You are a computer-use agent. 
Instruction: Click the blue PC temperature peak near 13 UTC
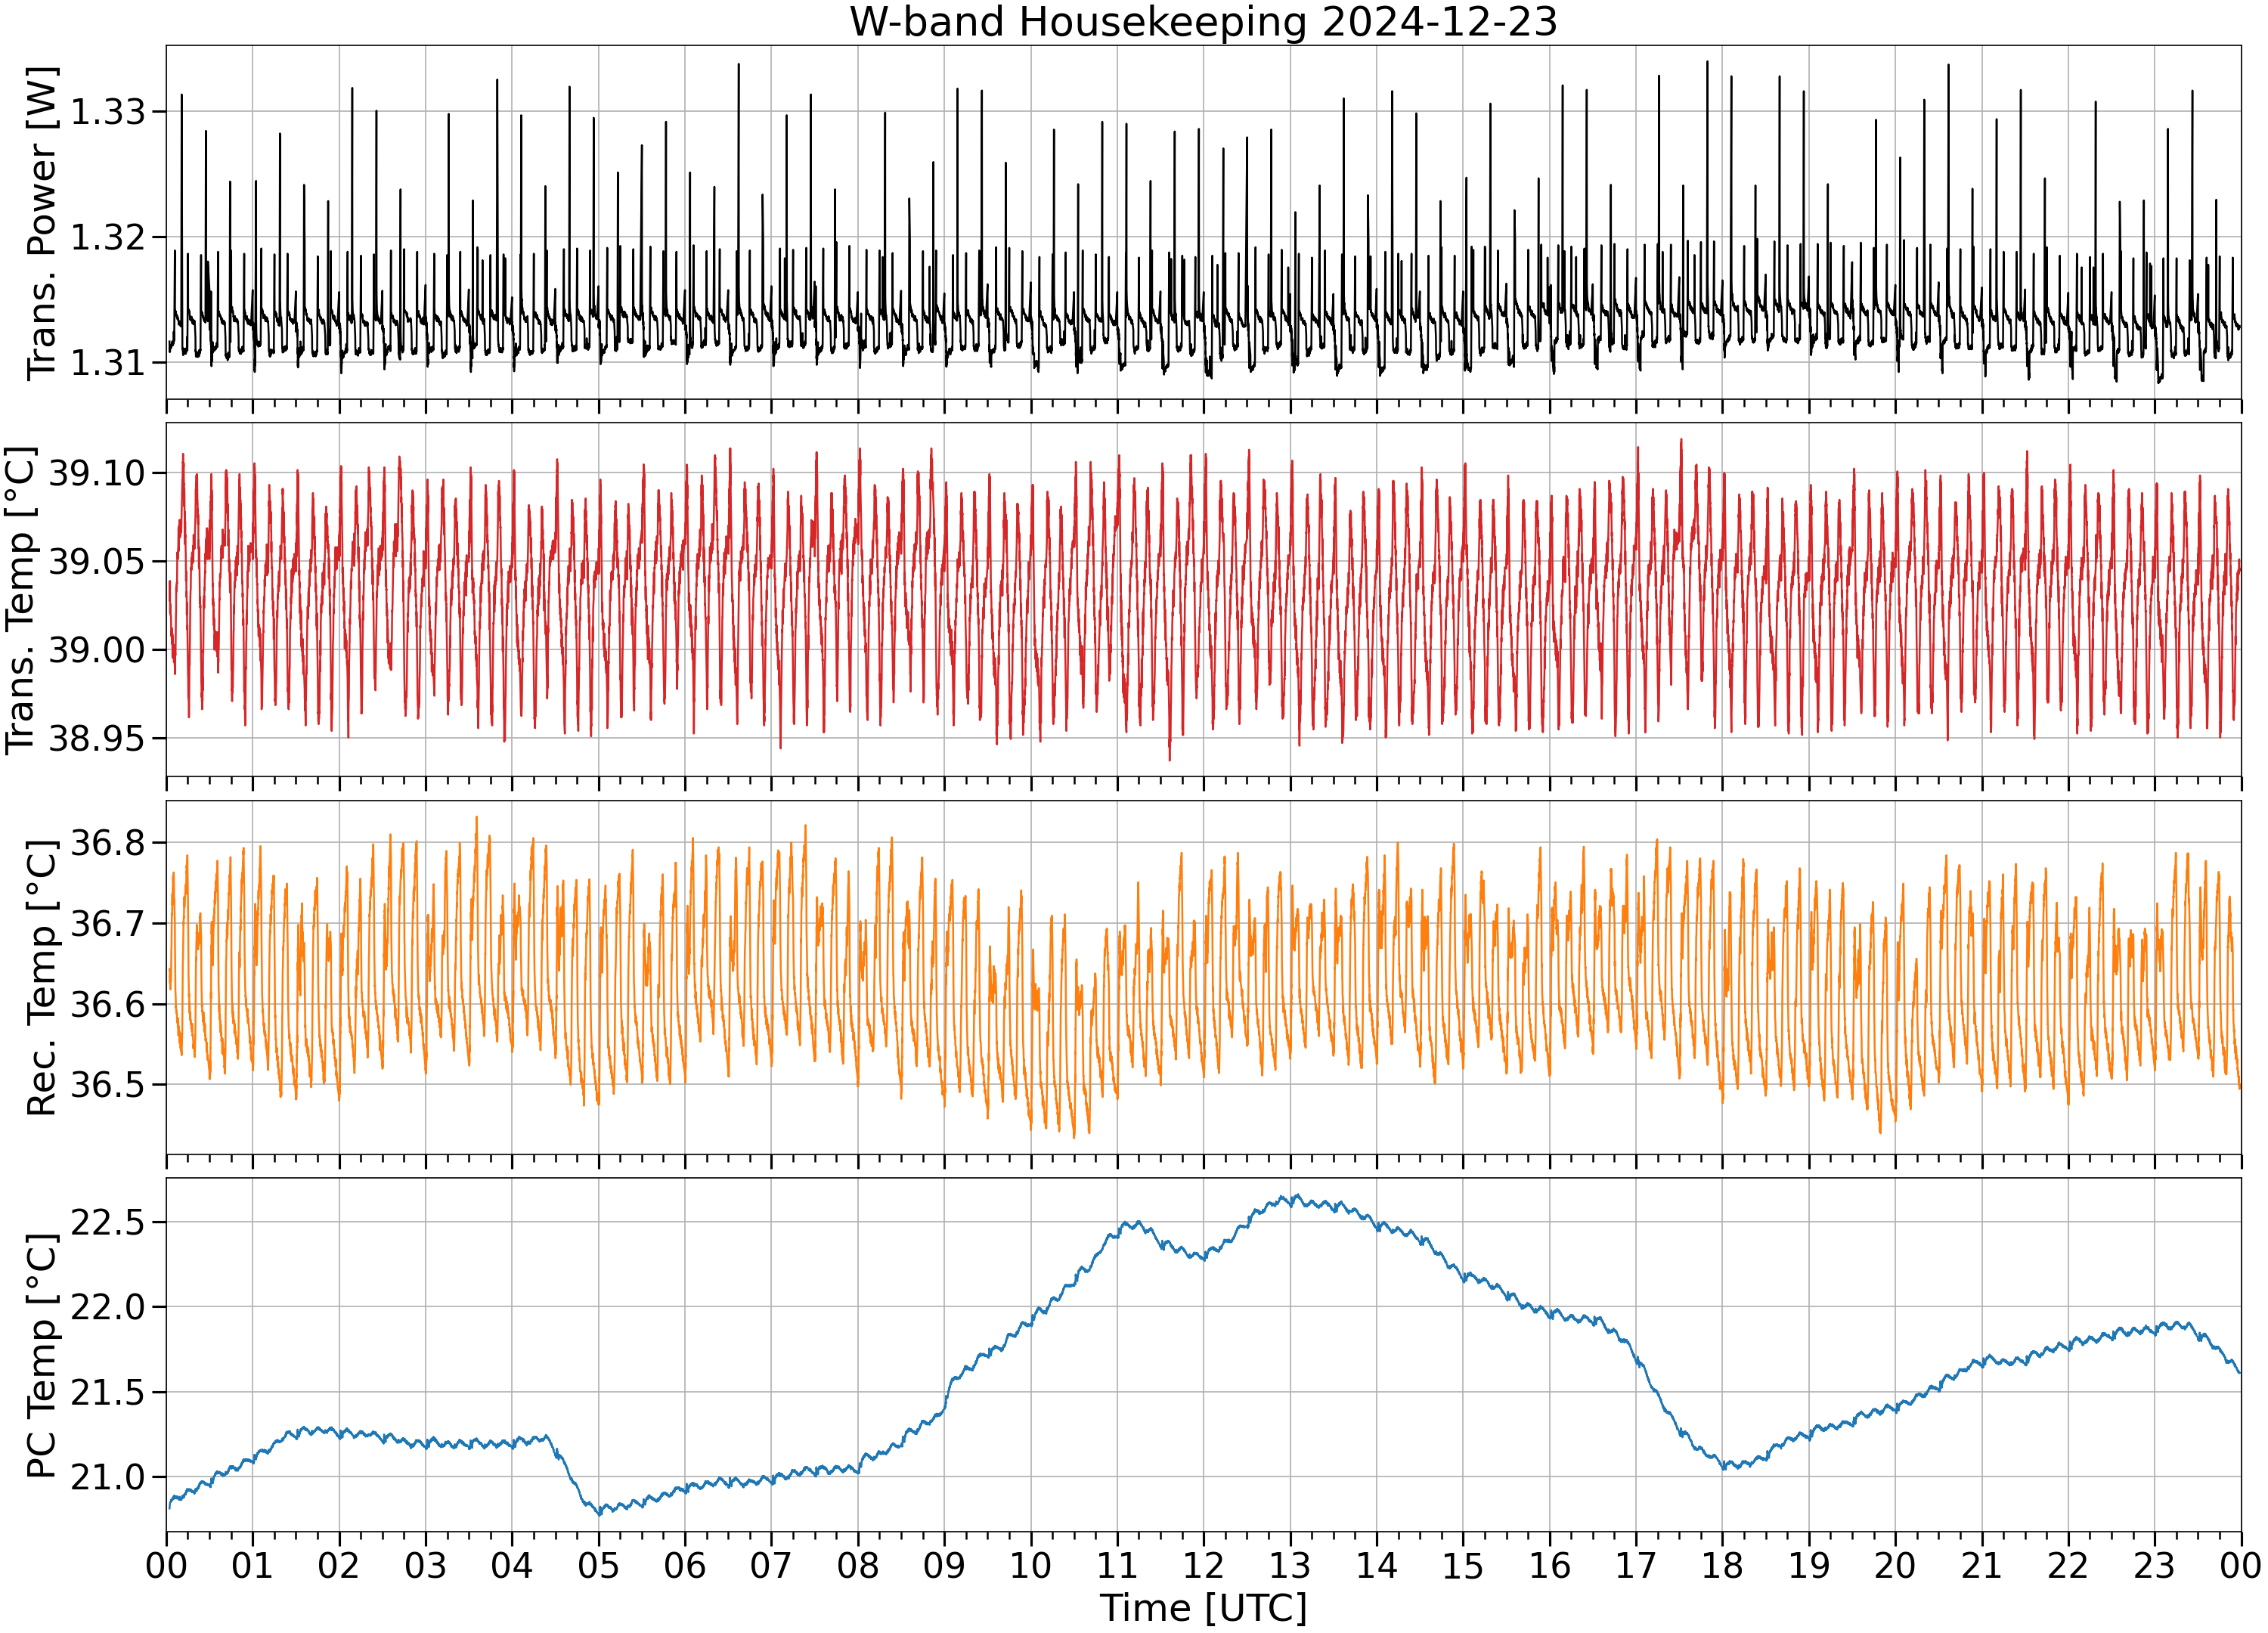[1295, 1196]
